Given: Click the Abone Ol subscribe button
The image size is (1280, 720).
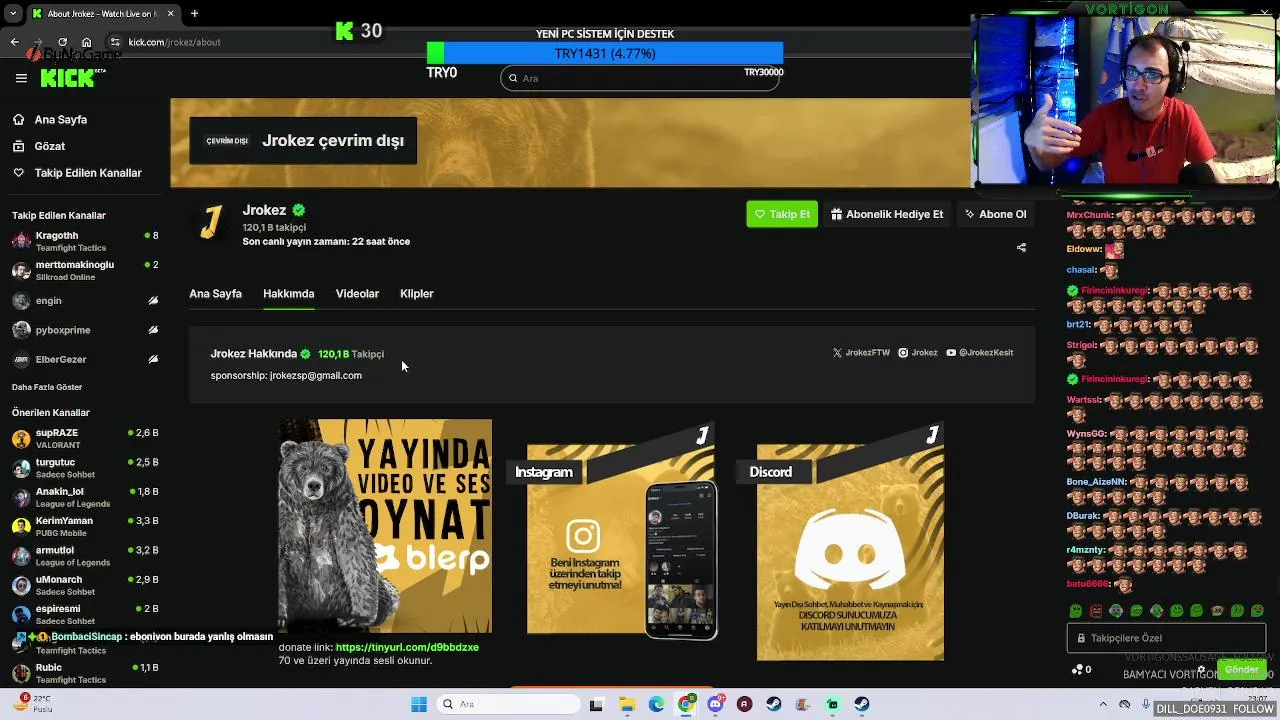Looking at the screenshot, I should [x=995, y=214].
